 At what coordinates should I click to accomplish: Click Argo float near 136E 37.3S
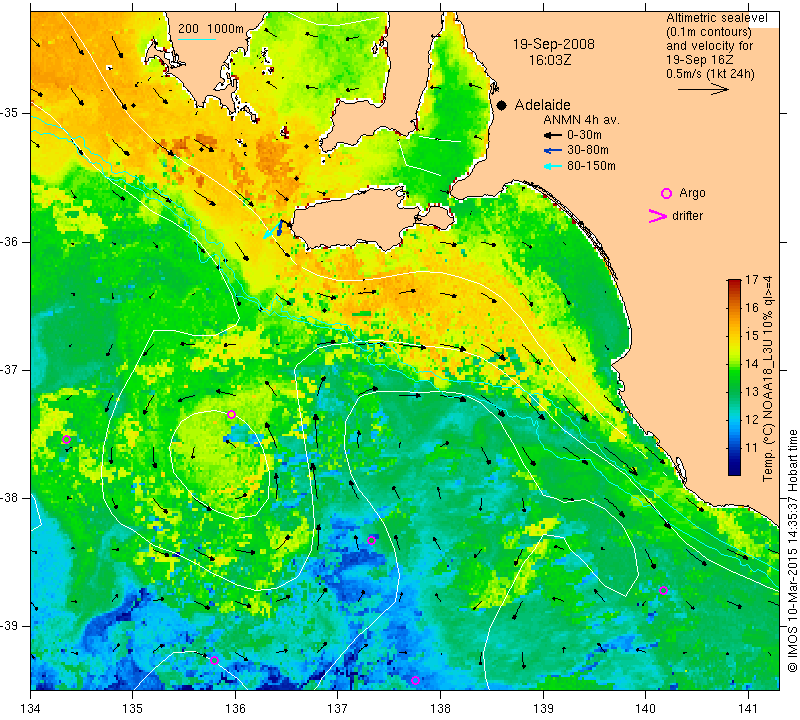click(x=231, y=414)
